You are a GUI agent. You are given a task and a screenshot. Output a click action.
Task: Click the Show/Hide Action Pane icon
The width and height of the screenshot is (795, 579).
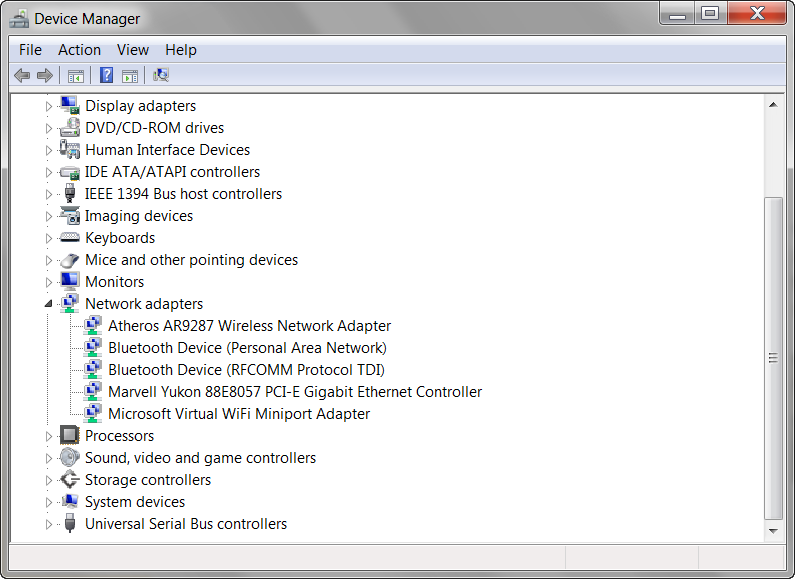tap(130, 76)
